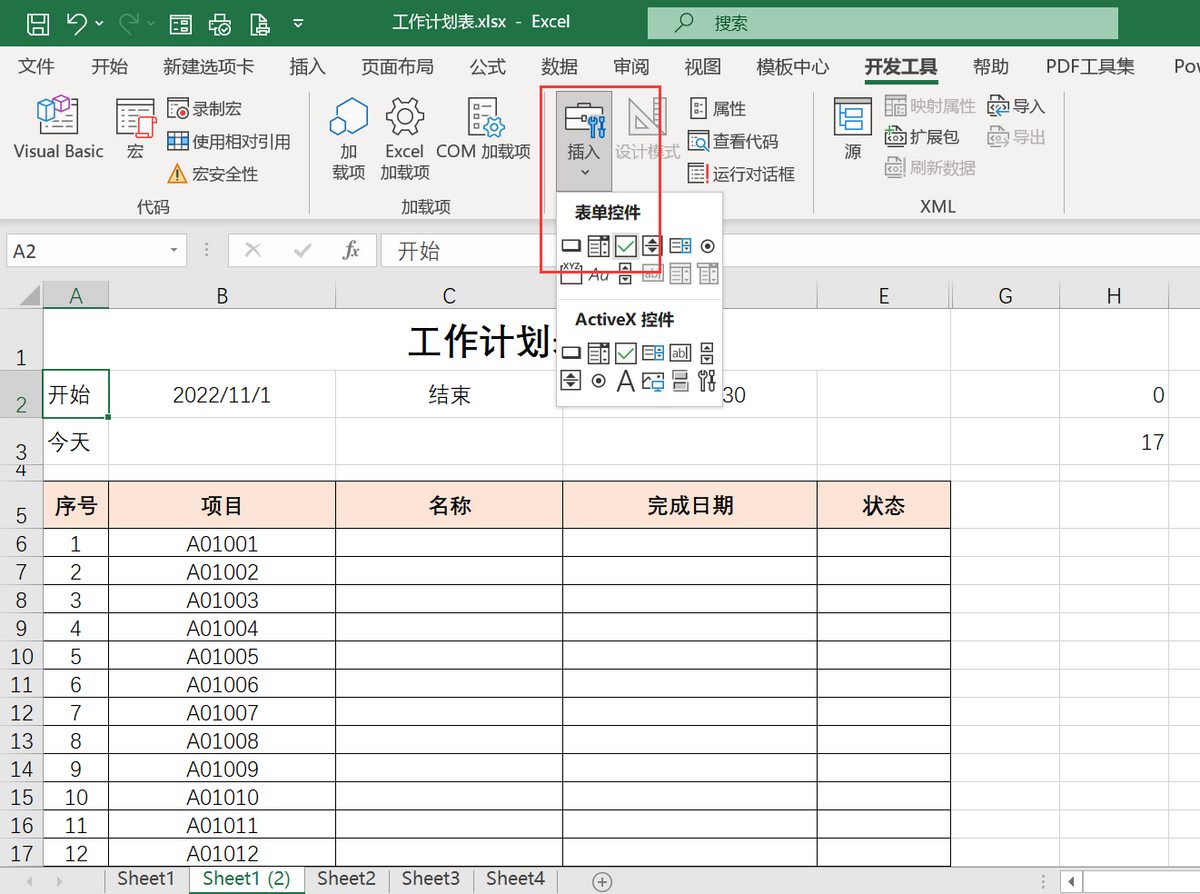
Task: Undo the last action
Action: pos(77,22)
